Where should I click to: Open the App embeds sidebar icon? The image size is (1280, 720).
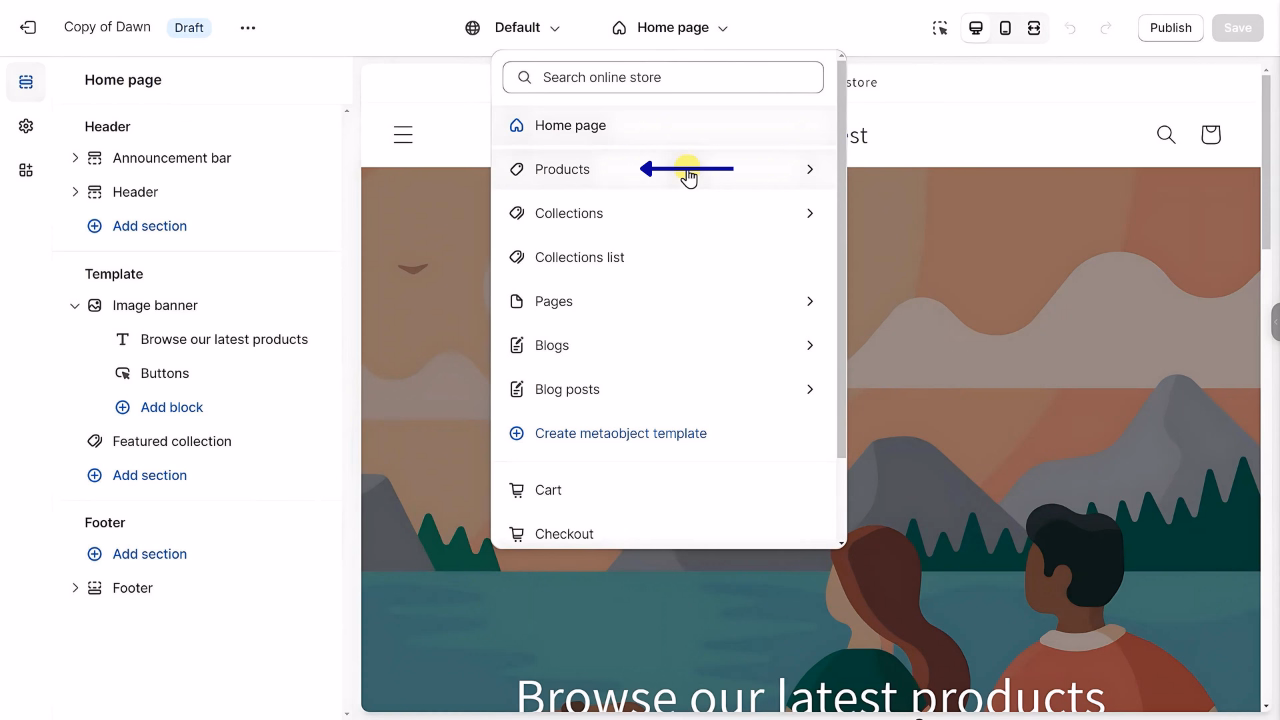[26, 170]
